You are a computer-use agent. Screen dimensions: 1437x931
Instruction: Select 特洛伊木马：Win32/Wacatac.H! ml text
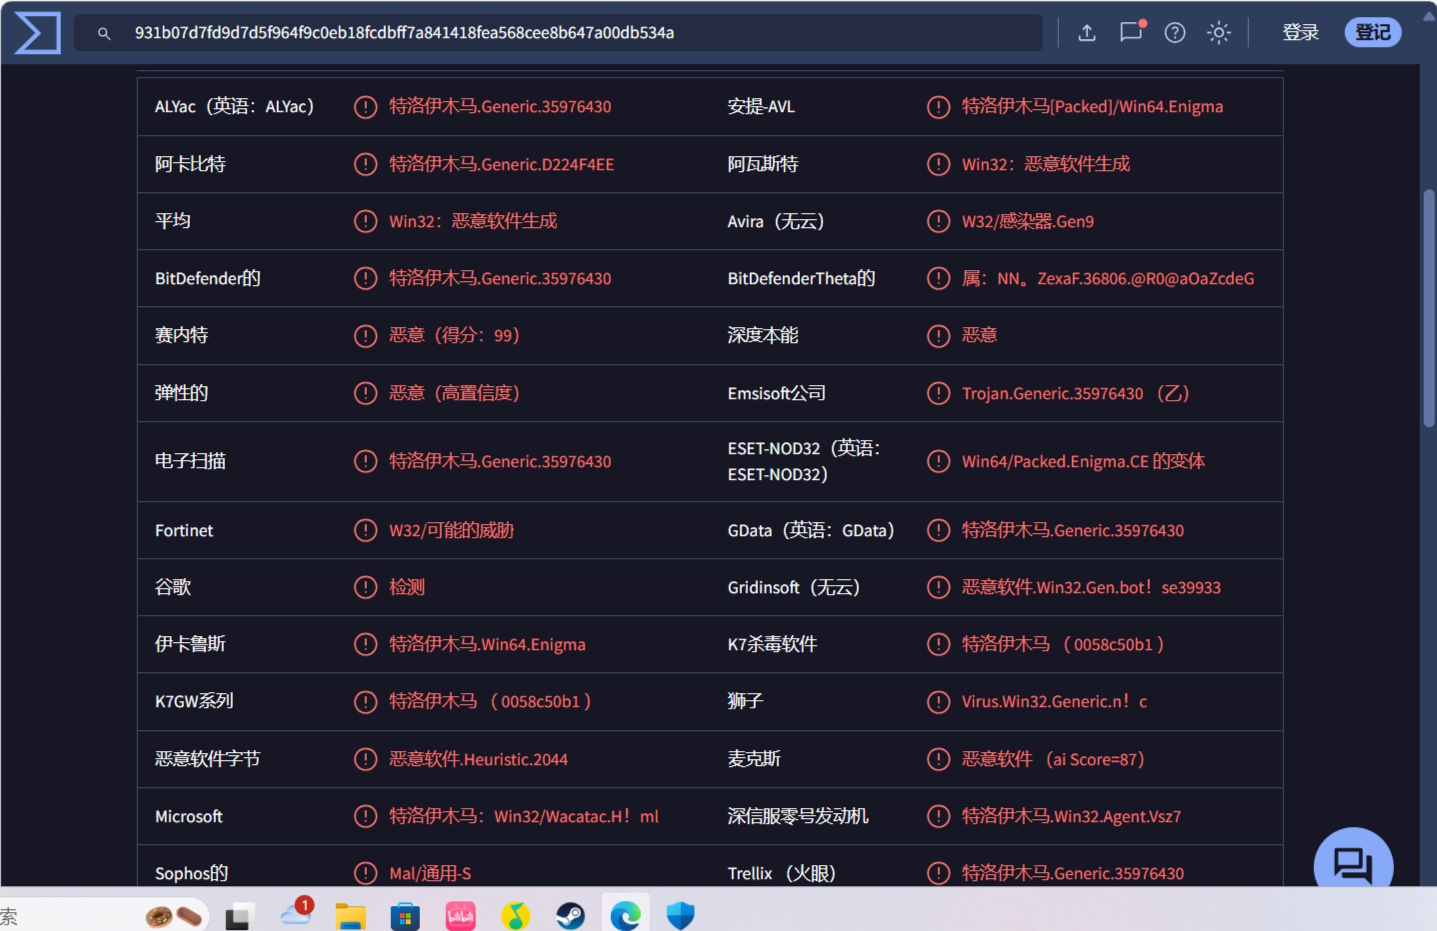pyautogui.click(x=524, y=816)
